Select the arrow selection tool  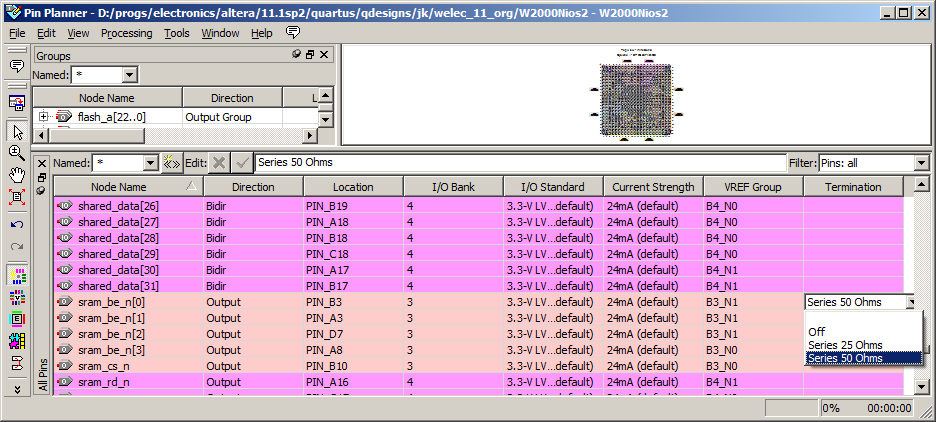click(17, 130)
